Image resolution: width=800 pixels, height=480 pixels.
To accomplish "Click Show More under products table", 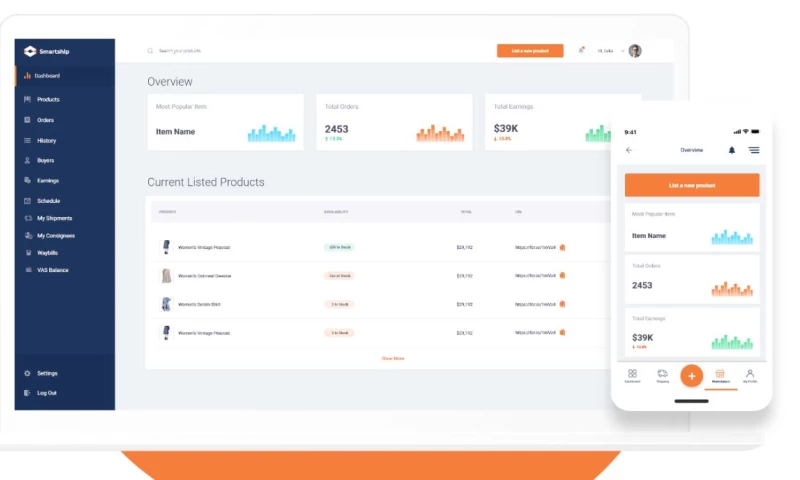I will (393, 357).
